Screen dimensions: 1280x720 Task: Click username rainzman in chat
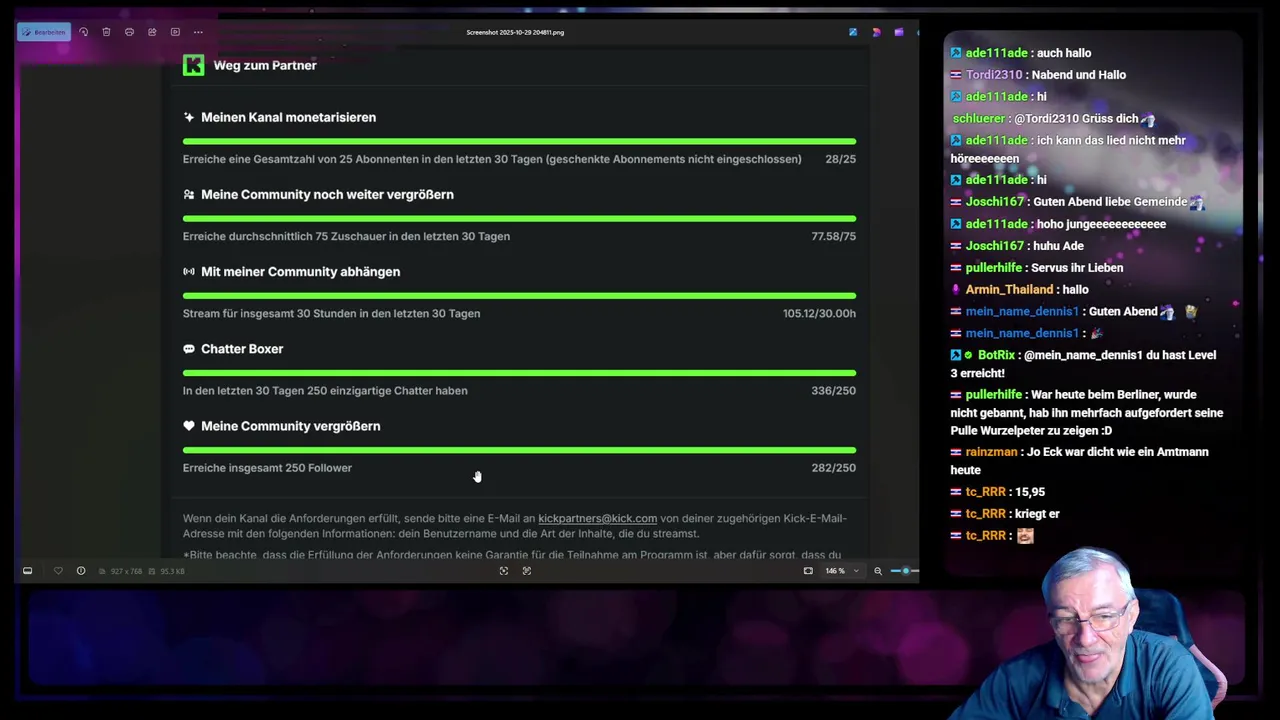(x=991, y=452)
